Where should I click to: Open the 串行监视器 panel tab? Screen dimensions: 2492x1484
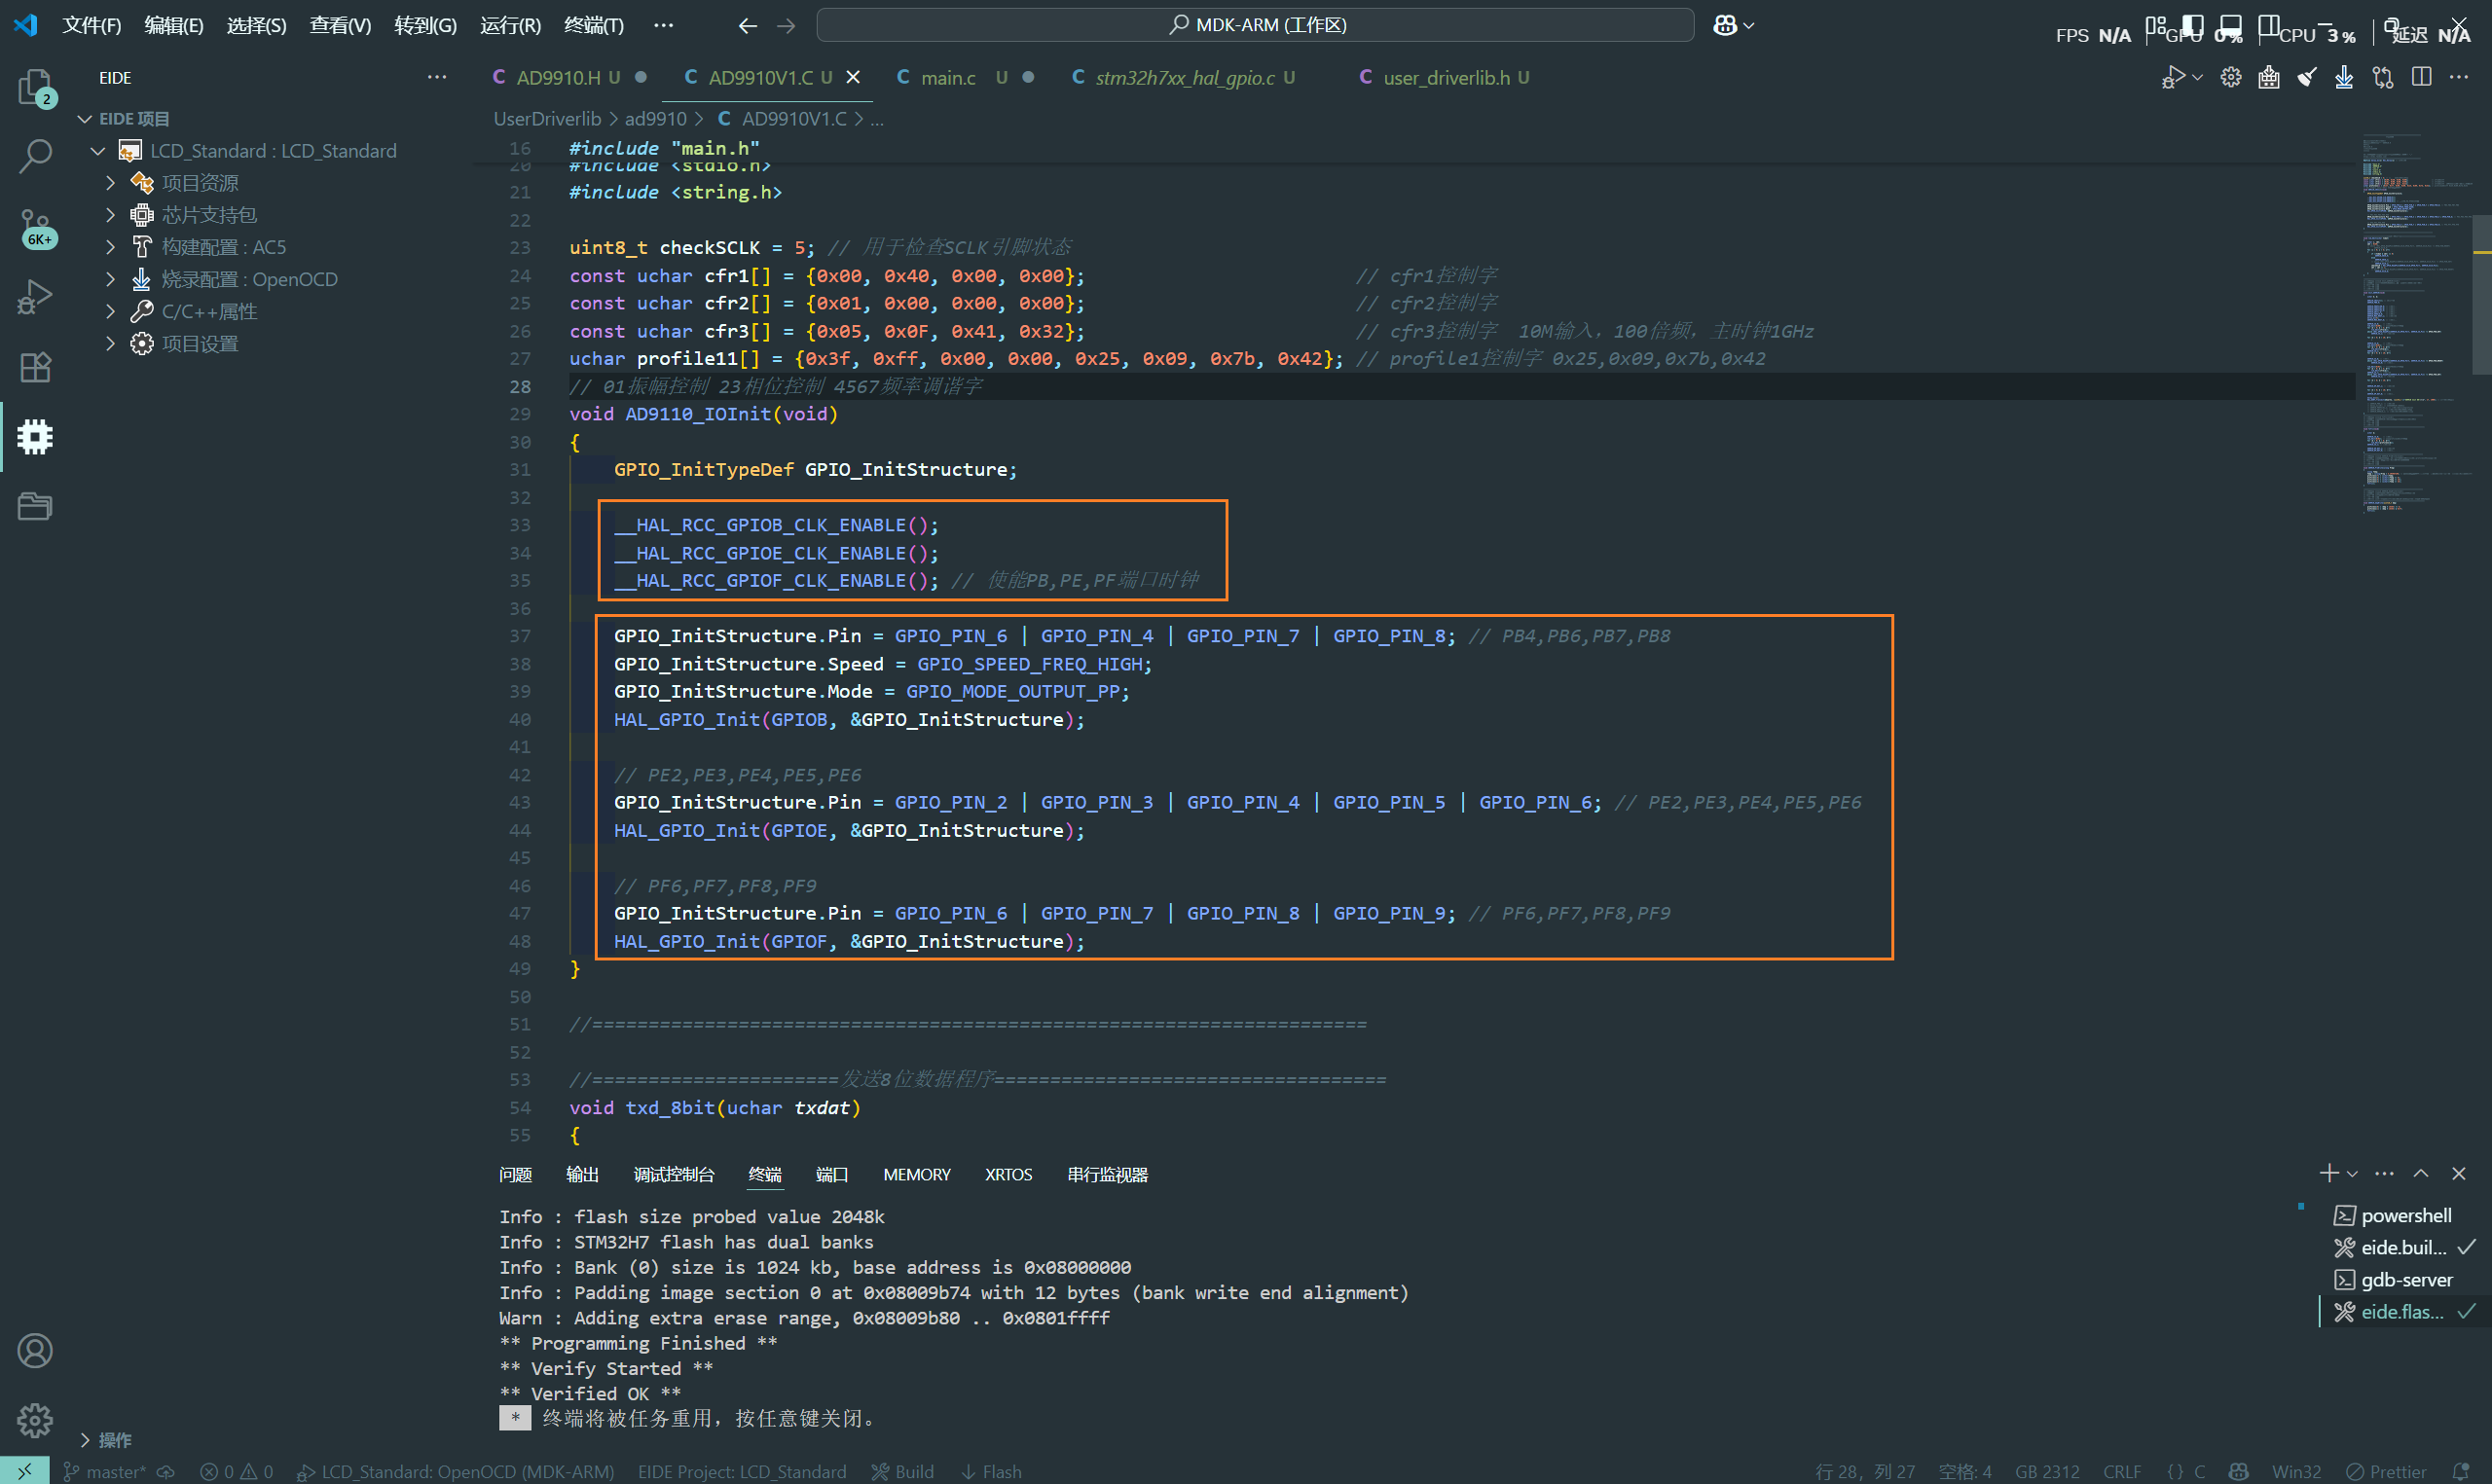coord(1107,1175)
